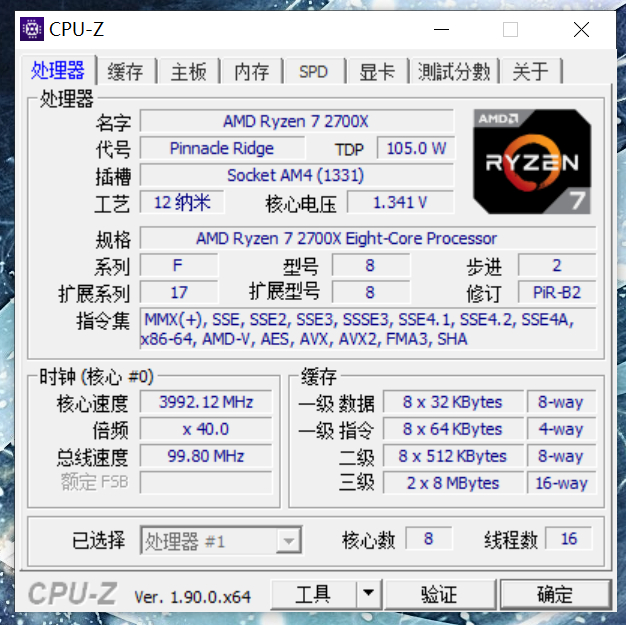
Task: Click the 验证 button
Action: click(440, 594)
